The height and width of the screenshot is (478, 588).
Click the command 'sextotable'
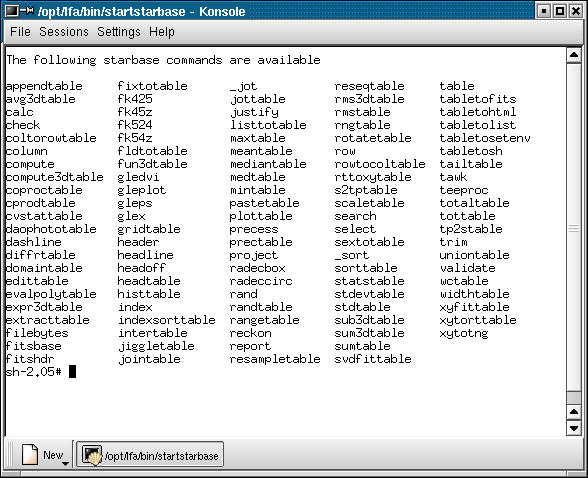click(x=369, y=242)
